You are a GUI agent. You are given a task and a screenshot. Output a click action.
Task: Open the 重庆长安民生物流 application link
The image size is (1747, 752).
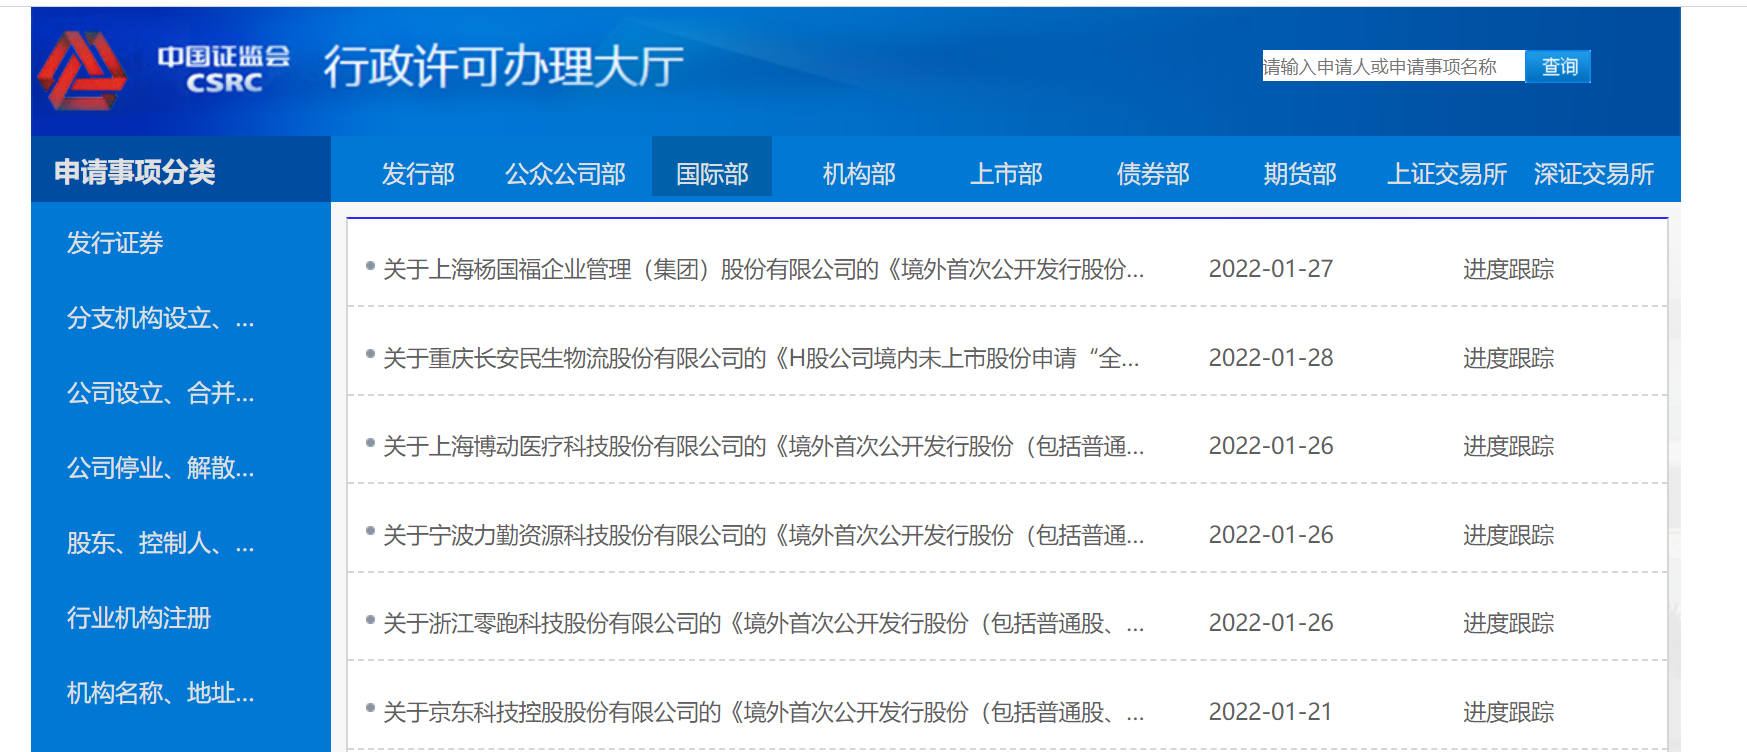(x=760, y=358)
